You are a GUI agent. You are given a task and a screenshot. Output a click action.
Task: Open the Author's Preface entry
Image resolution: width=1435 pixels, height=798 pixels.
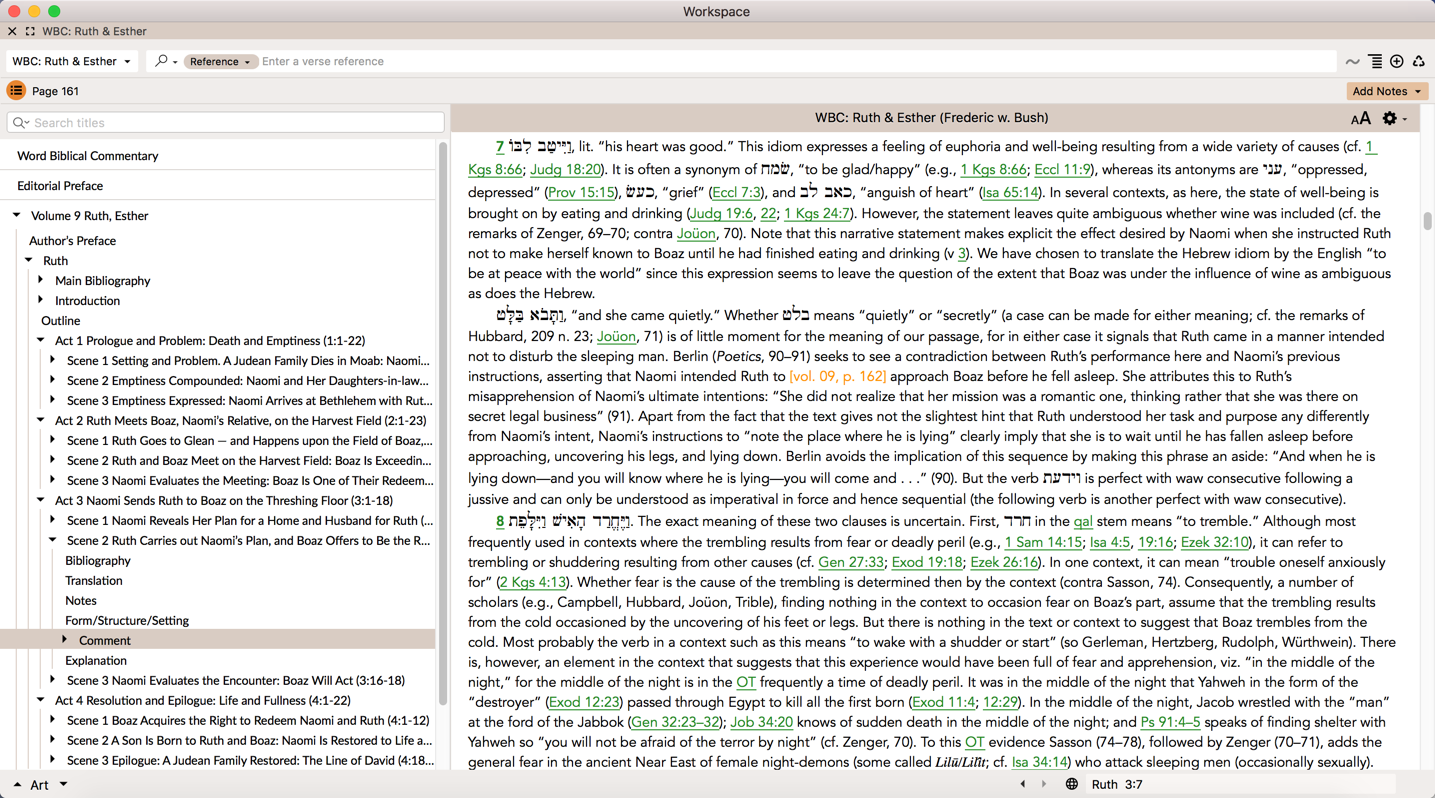72,241
